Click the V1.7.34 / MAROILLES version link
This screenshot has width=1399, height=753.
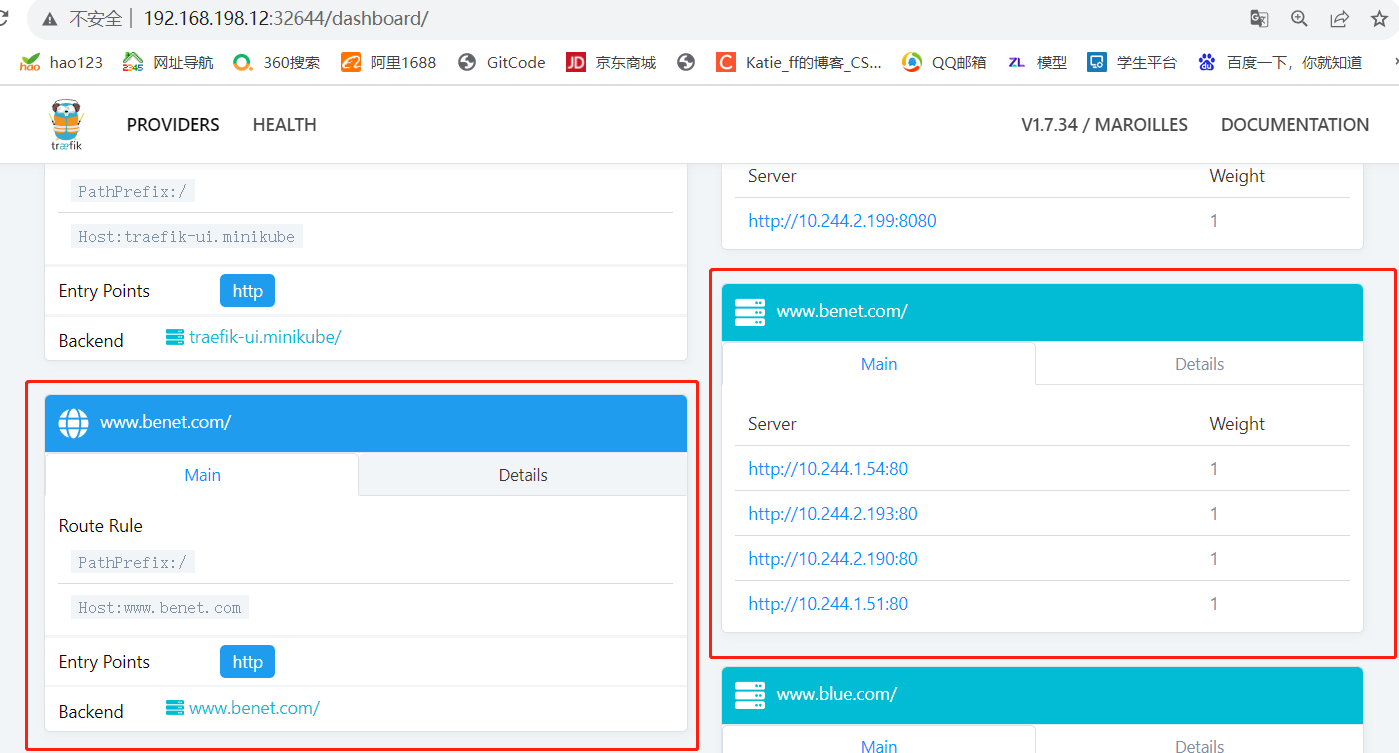click(1104, 125)
